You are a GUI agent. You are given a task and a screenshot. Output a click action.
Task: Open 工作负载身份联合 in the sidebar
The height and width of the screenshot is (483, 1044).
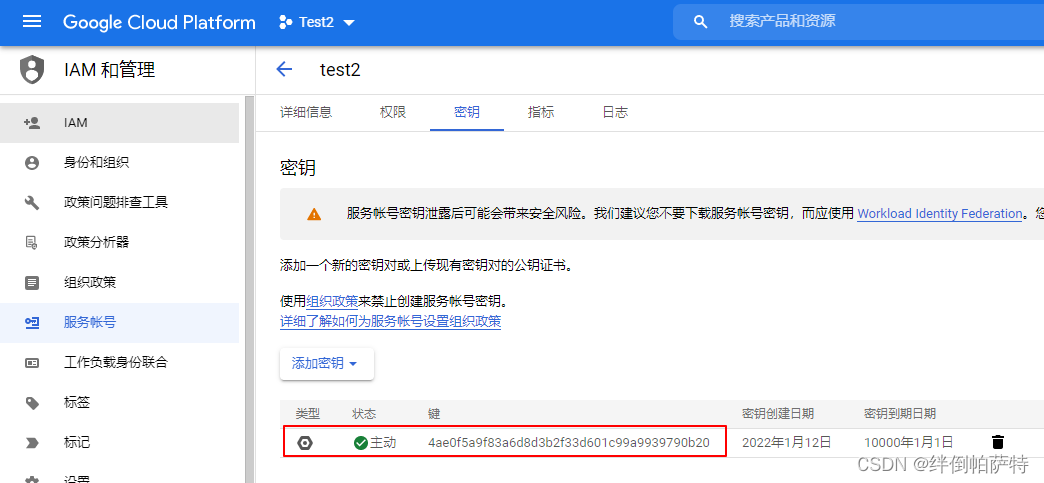point(119,362)
